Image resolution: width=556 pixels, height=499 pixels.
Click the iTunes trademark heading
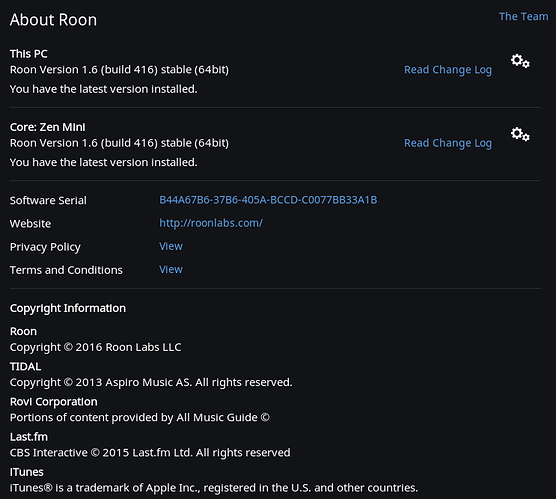[x=27, y=472]
